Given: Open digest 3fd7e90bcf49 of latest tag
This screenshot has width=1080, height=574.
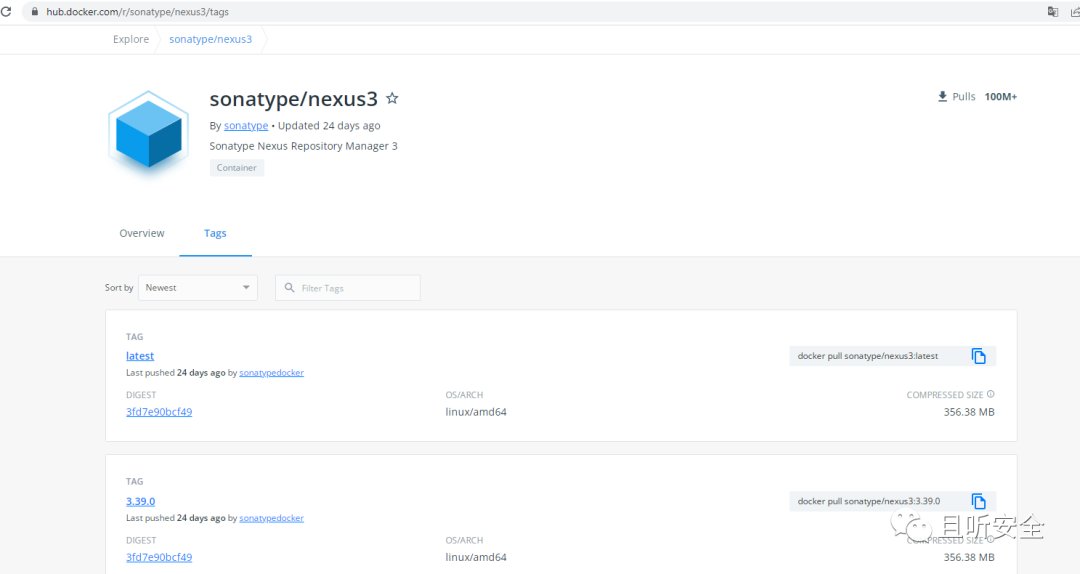Looking at the screenshot, I should (x=159, y=412).
